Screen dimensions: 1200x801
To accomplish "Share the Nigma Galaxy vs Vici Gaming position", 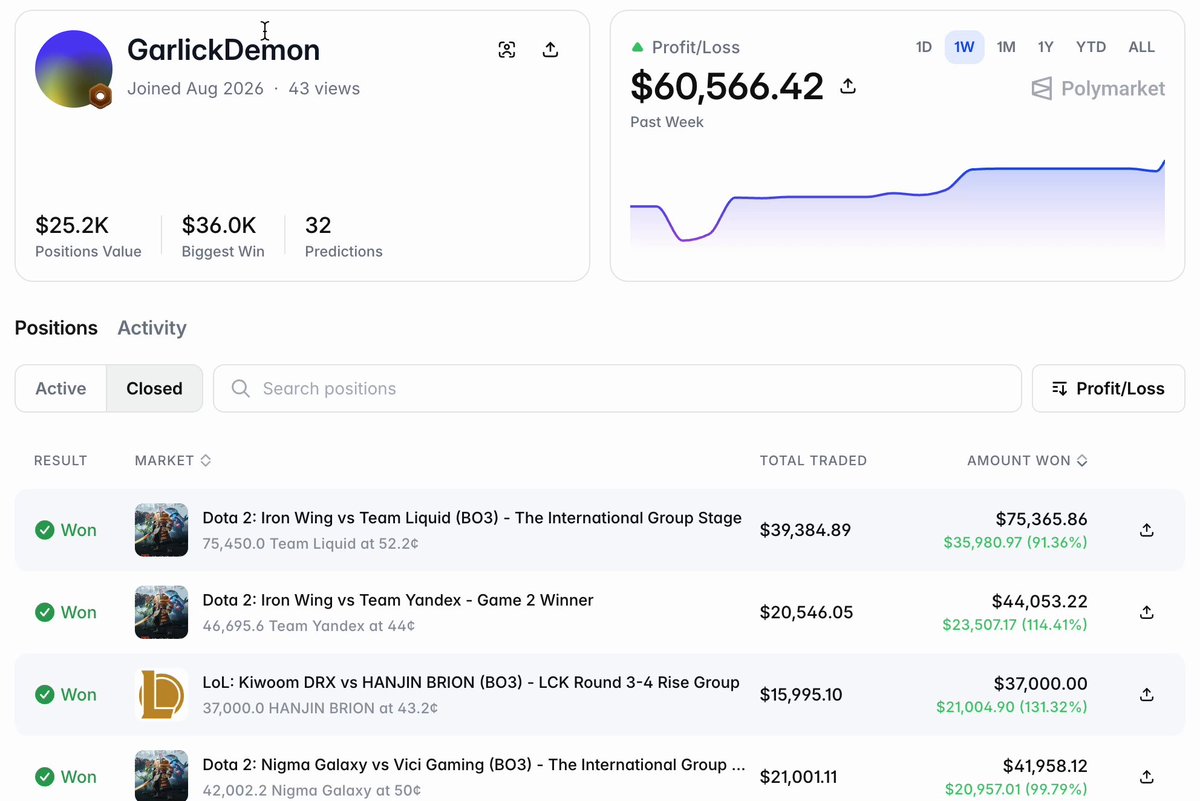I will coord(1147,776).
